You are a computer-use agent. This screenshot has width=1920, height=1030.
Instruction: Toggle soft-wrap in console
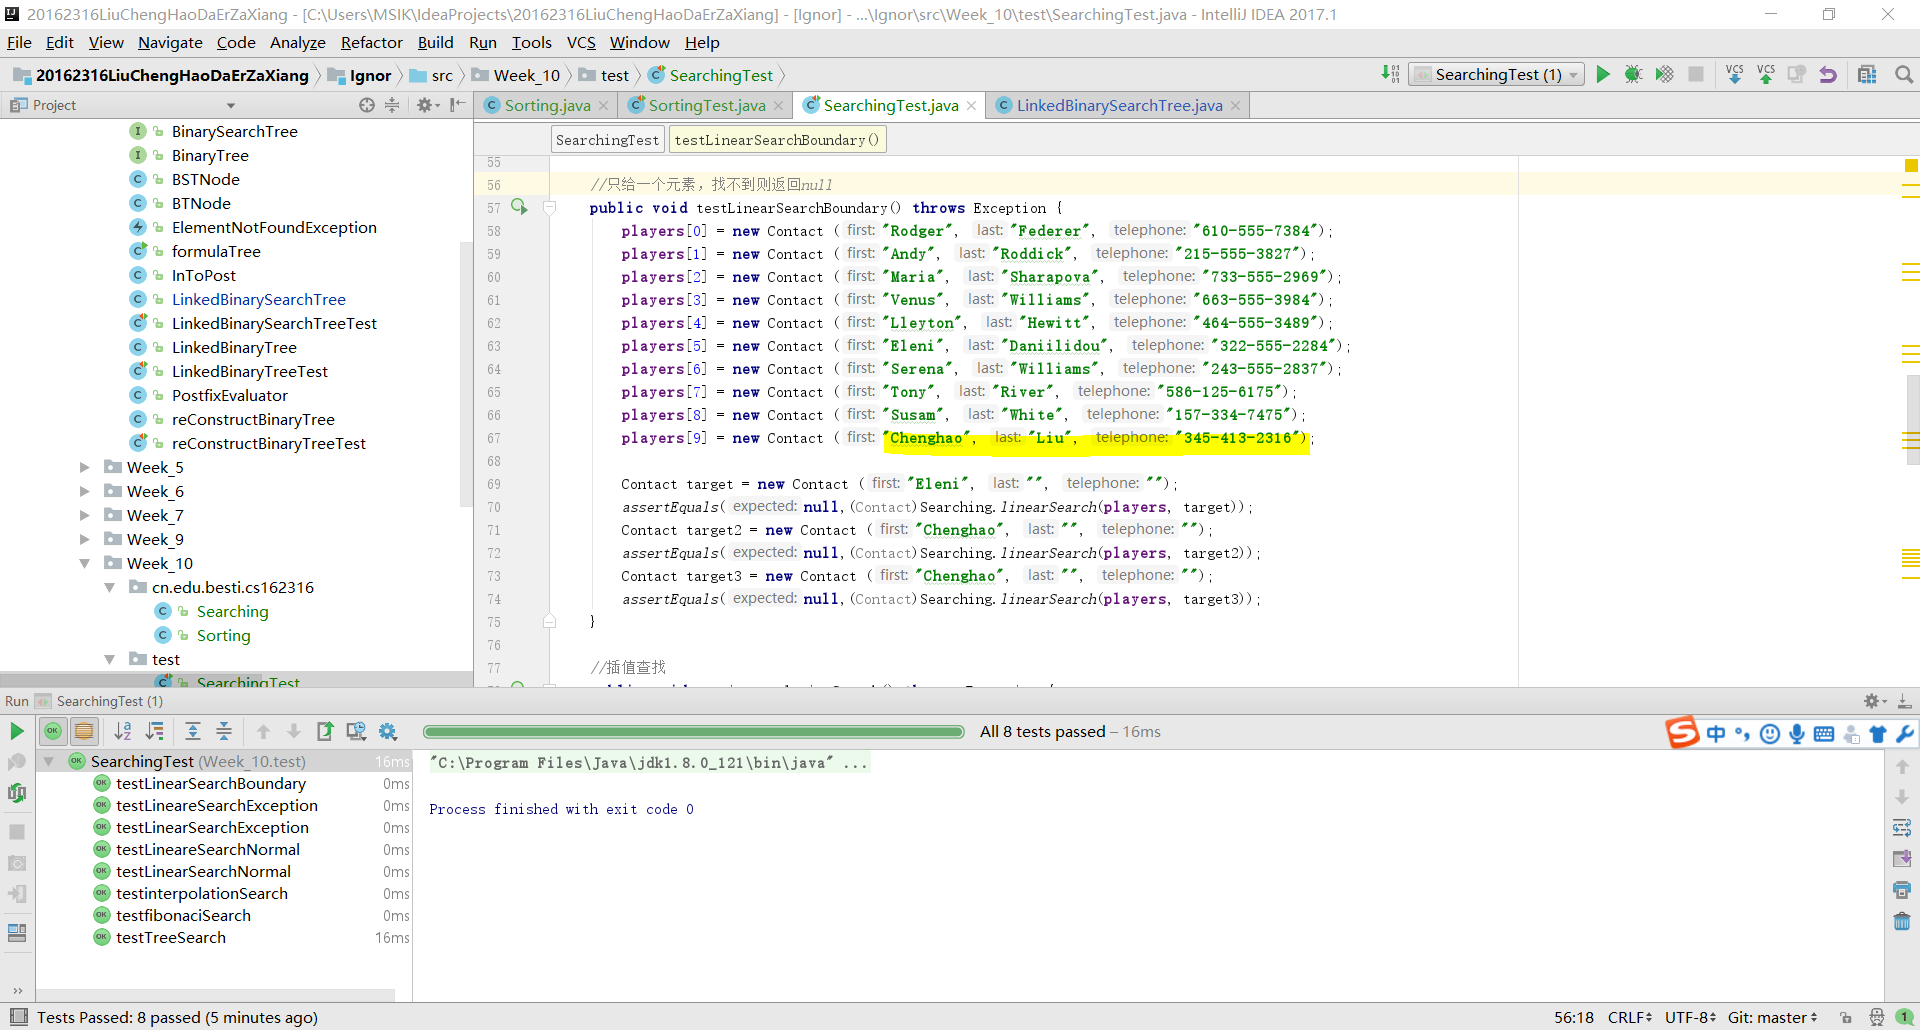click(1902, 828)
